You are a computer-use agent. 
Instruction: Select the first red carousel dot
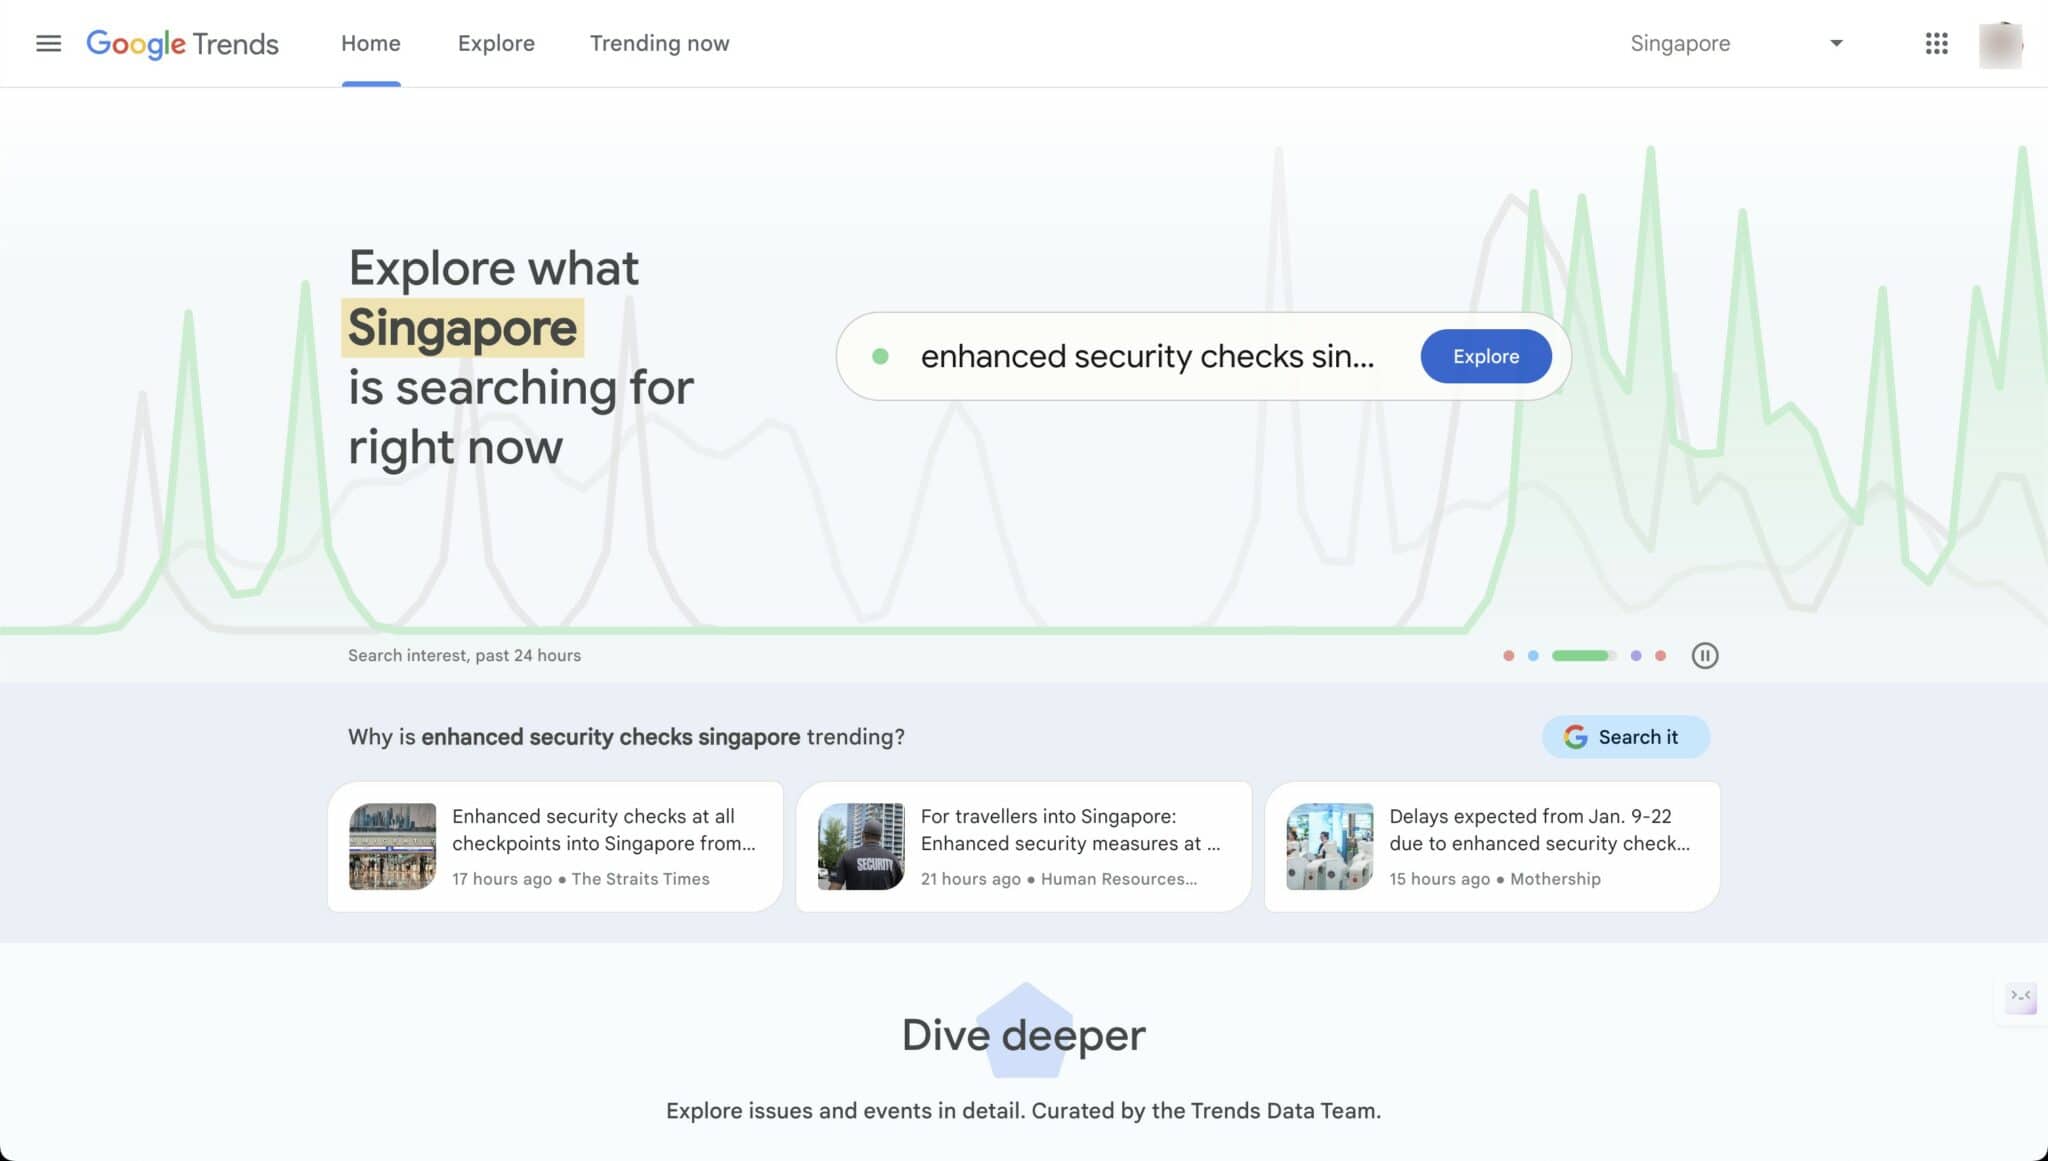1508,656
